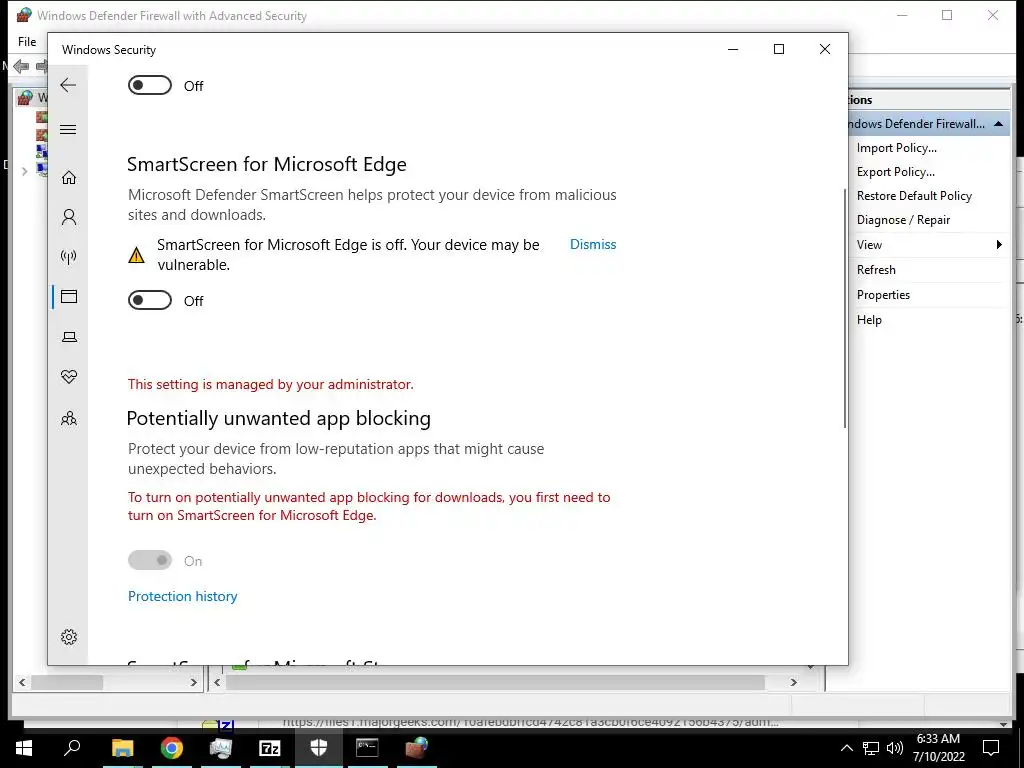The height and width of the screenshot is (768, 1024).
Task: Open Family options sidebar icon
Action: (69, 418)
